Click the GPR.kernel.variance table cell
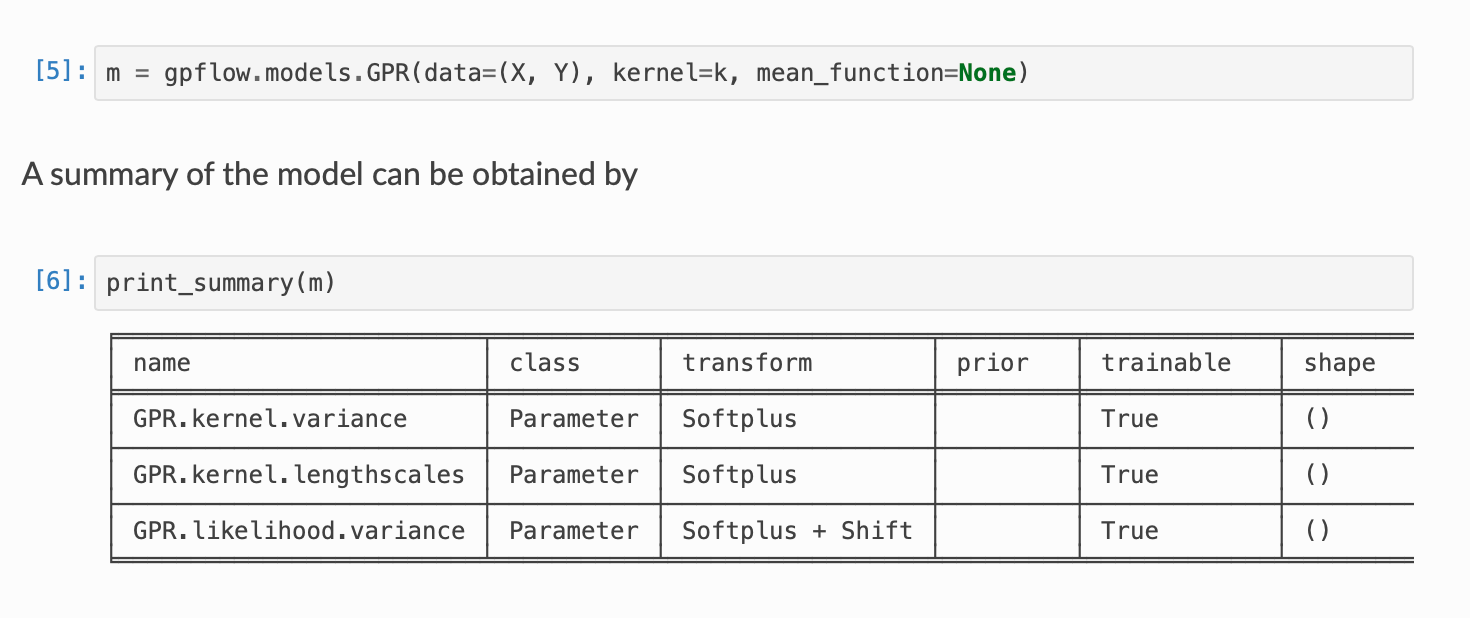The image size is (1470, 618). (x=270, y=419)
